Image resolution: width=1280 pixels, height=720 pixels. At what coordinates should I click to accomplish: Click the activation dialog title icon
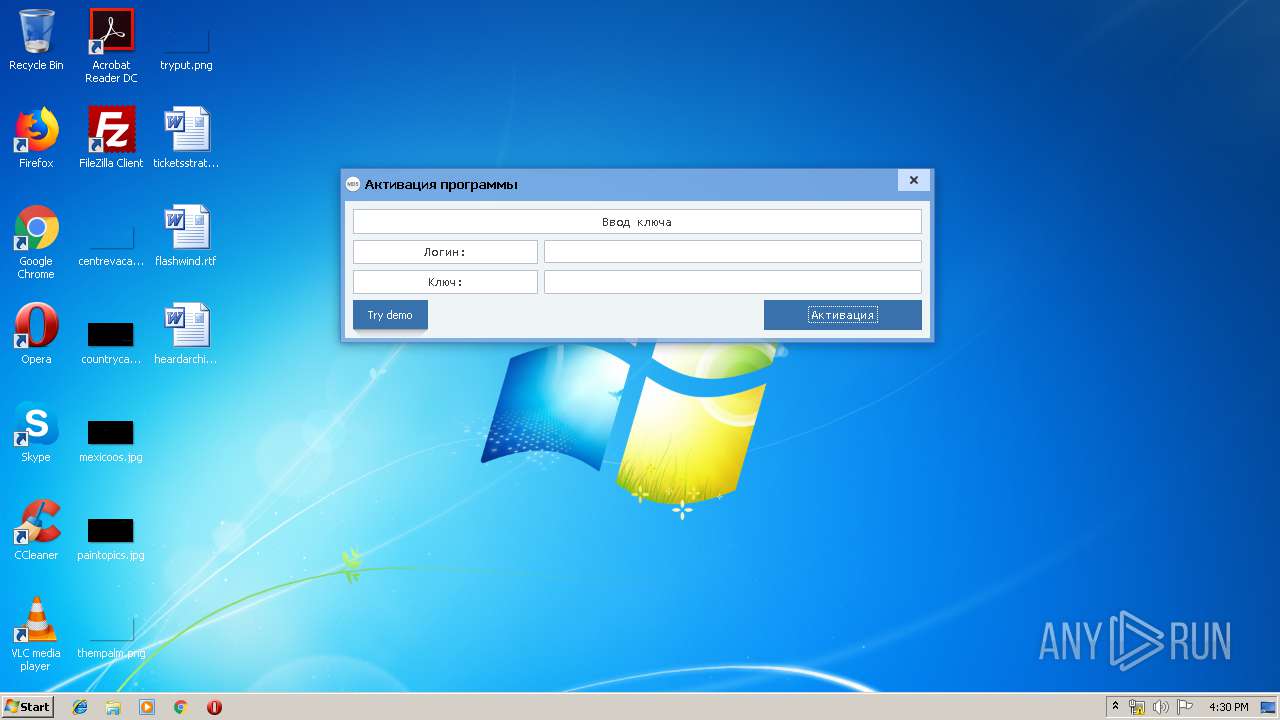(x=352, y=184)
